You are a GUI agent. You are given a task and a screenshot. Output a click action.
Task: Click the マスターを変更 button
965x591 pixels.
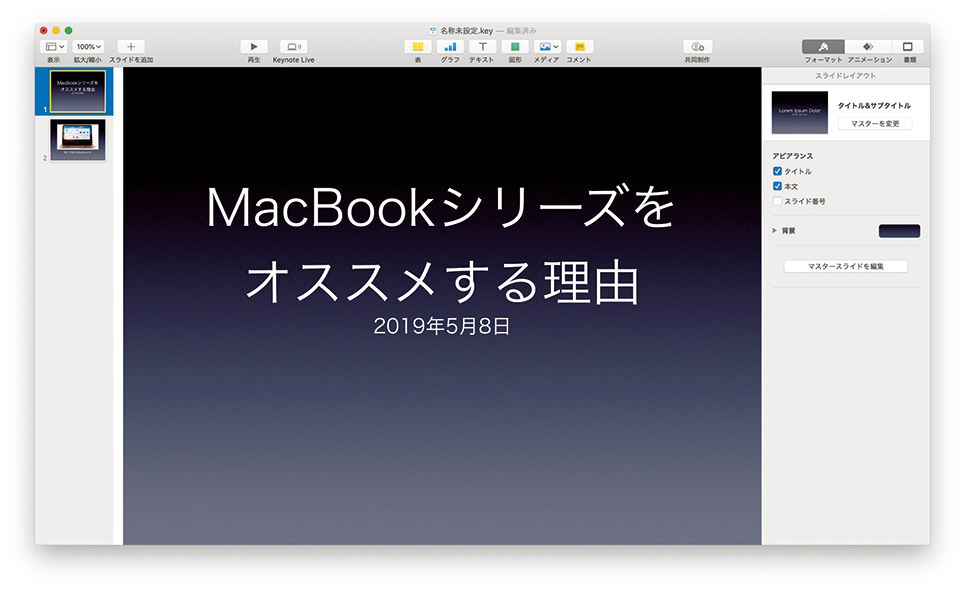[x=875, y=124]
